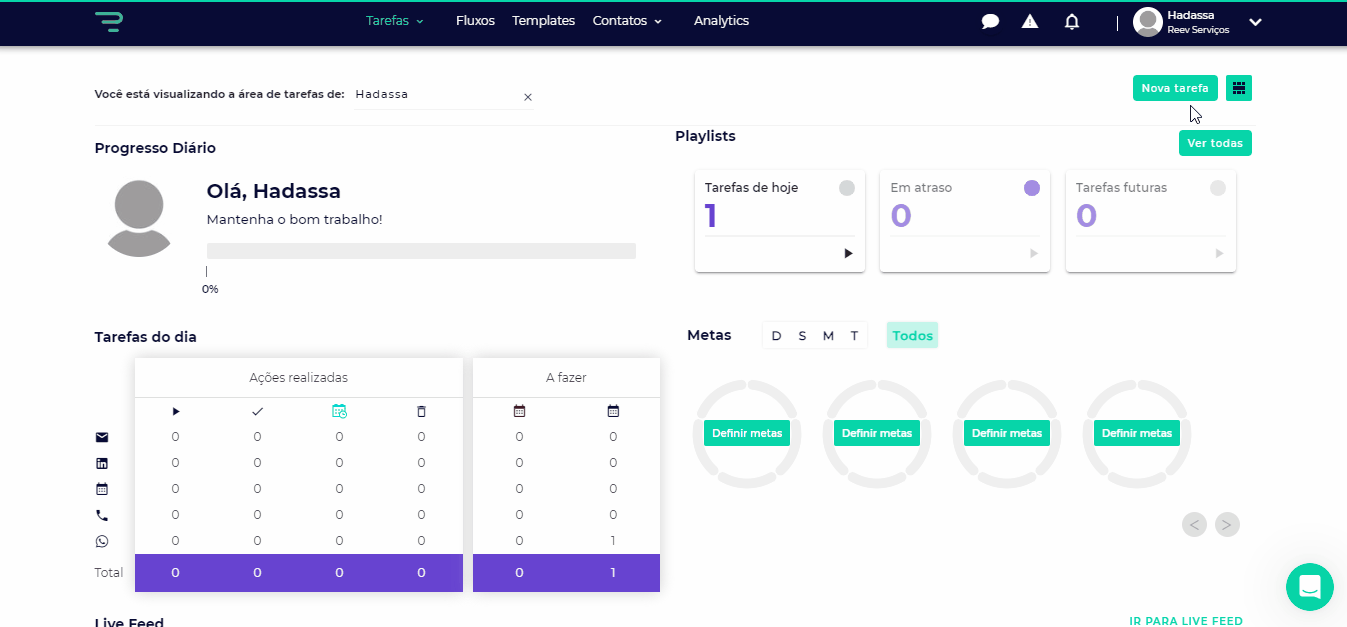Select the D daily goals filter
The image size is (1347, 627).
point(776,336)
